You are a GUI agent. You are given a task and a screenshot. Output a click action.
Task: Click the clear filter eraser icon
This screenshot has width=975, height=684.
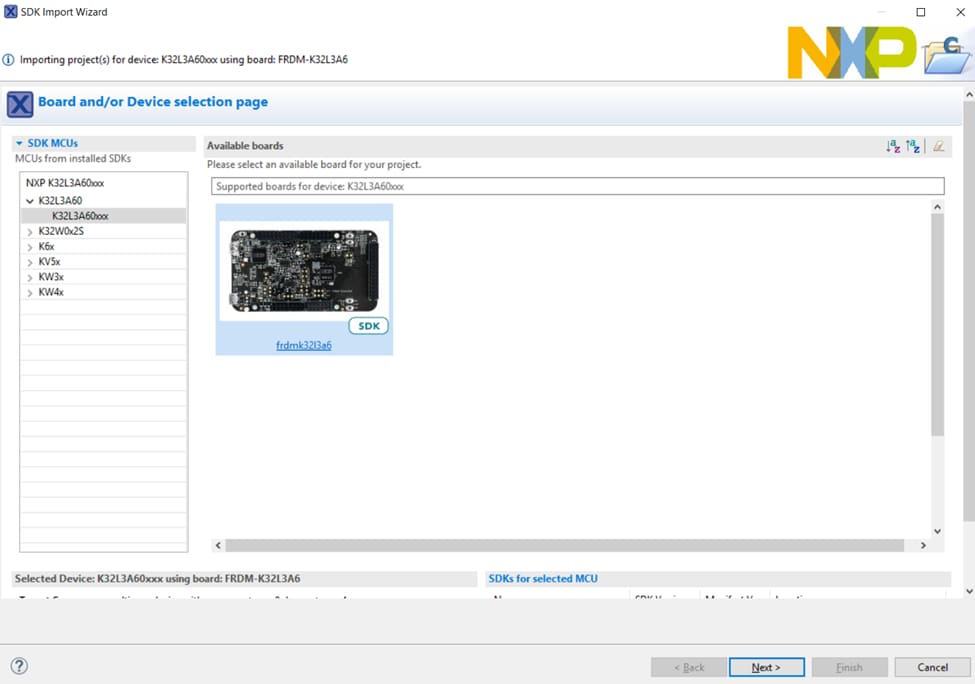[938, 146]
